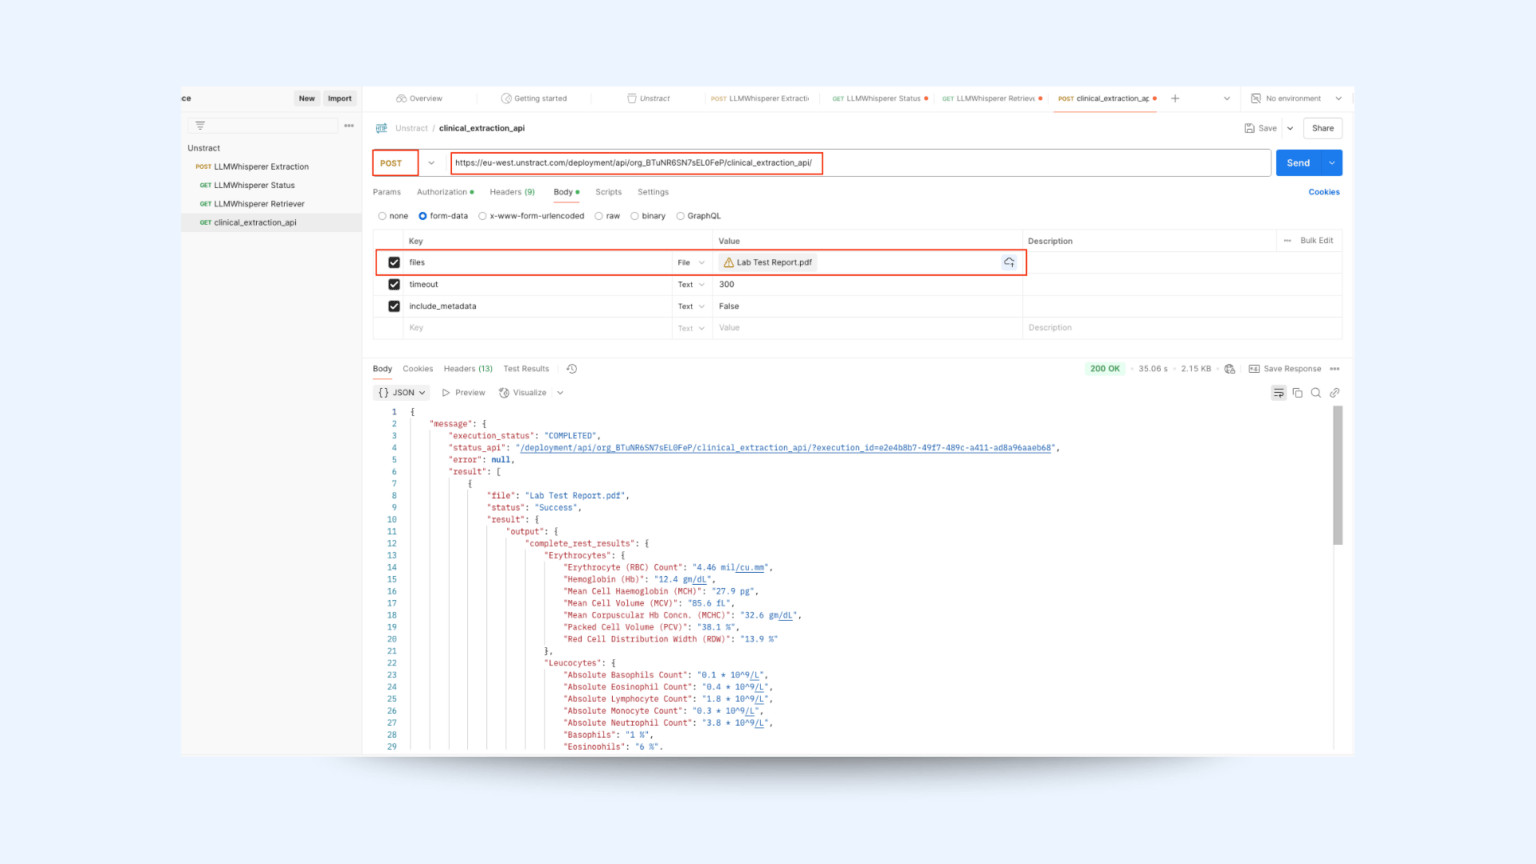The width and height of the screenshot is (1536, 864).
Task: Copy the response body to clipboard
Action: (1297, 392)
